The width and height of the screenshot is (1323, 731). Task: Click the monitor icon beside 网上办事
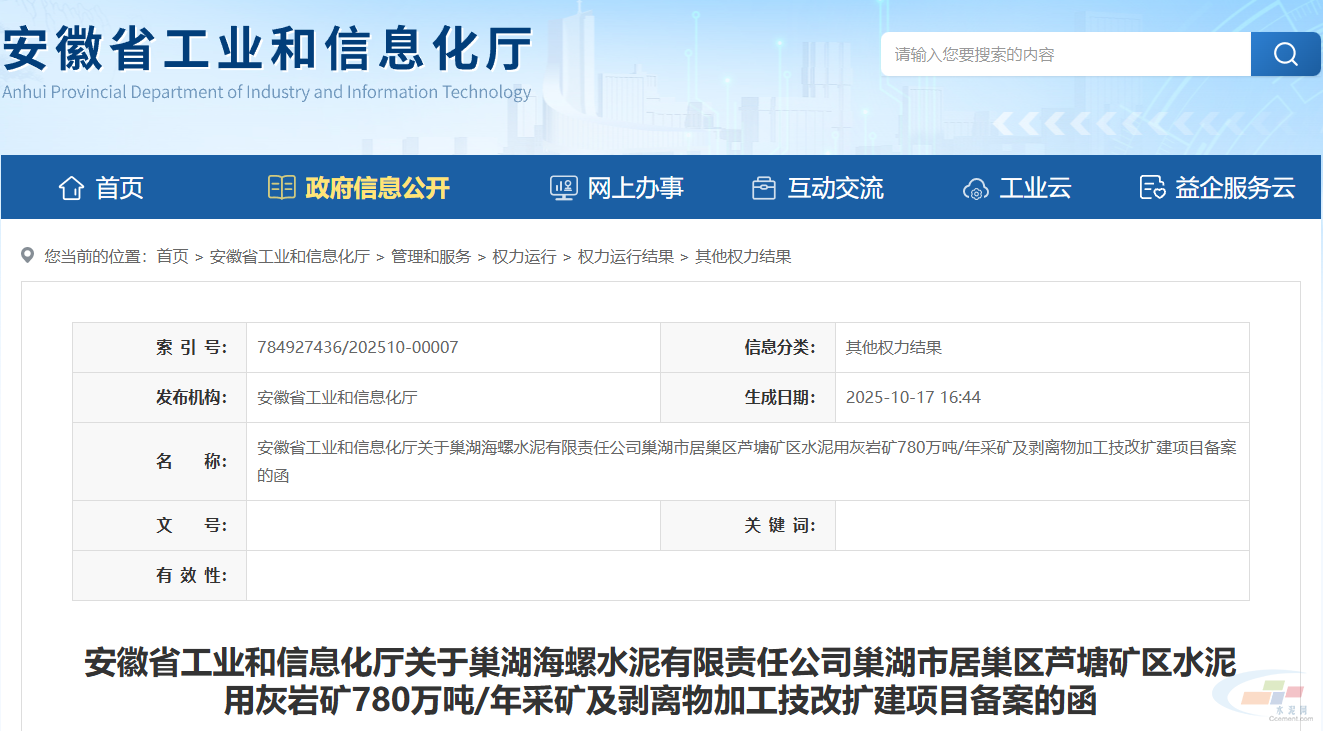[565, 187]
